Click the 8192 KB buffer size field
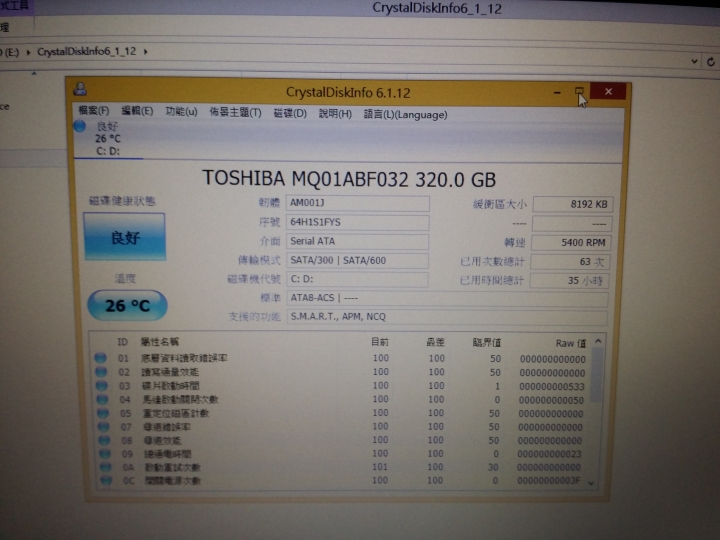This screenshot has height=540, width=720. (573, 204)
